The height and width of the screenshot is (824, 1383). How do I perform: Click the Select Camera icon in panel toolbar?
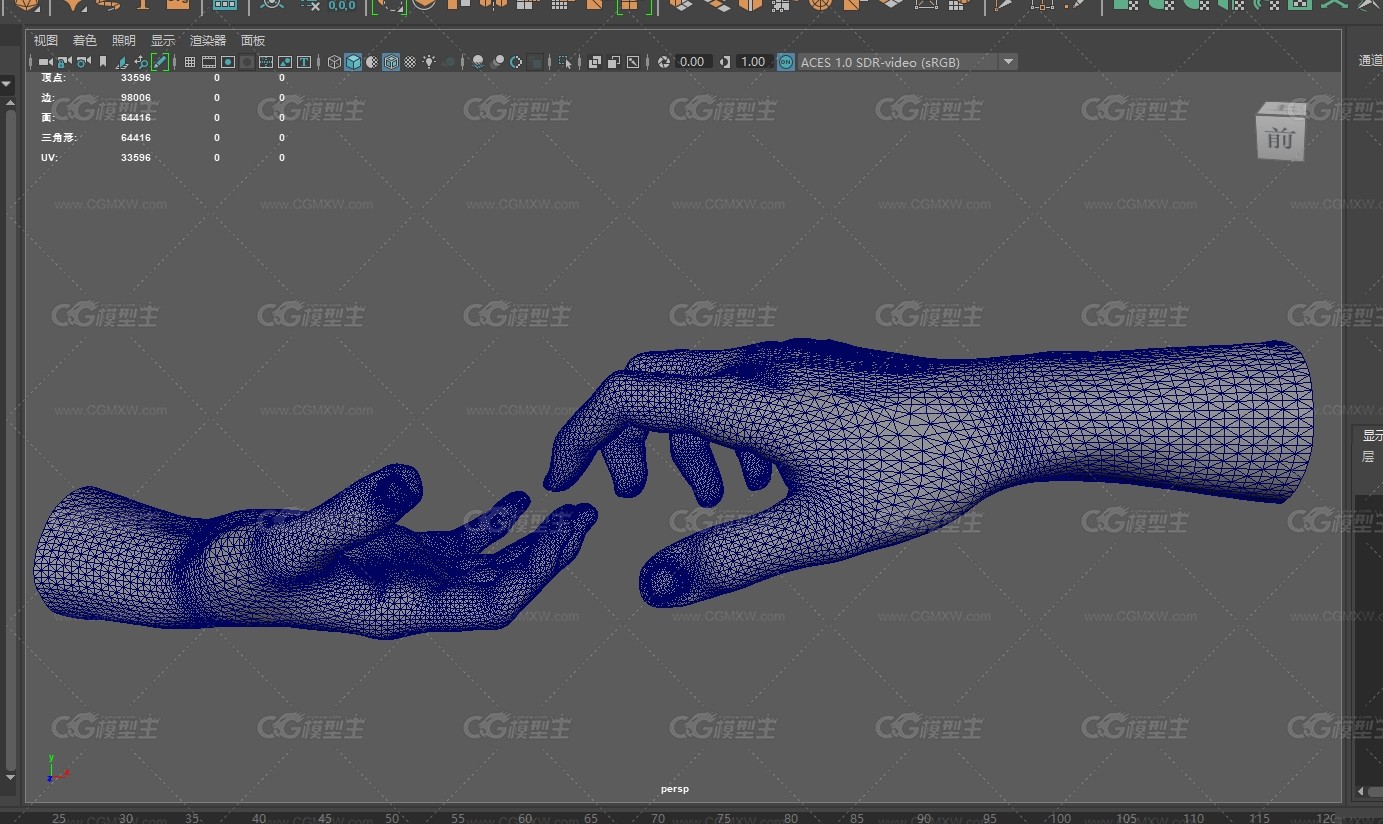pyautogui.click(x=44, y=62)
